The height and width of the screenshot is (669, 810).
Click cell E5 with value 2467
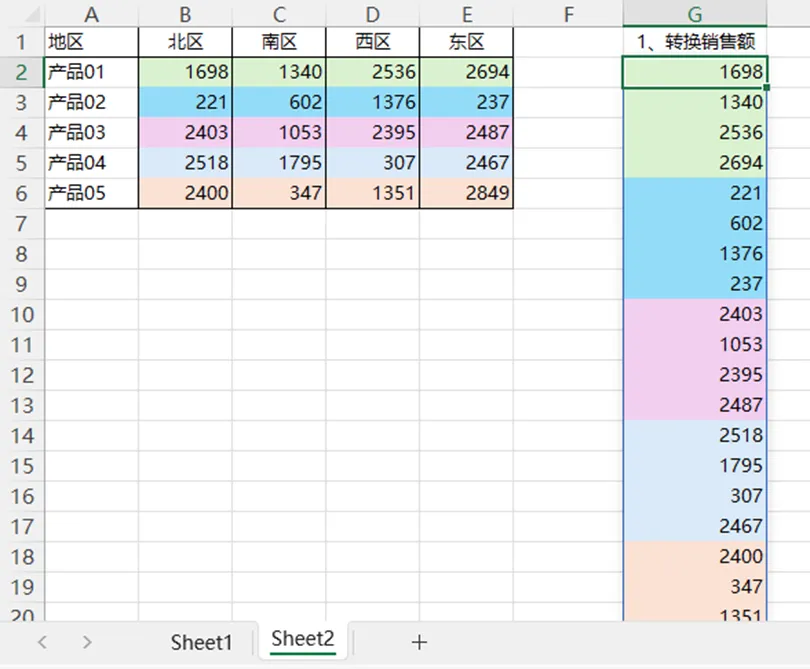[466, 163]
